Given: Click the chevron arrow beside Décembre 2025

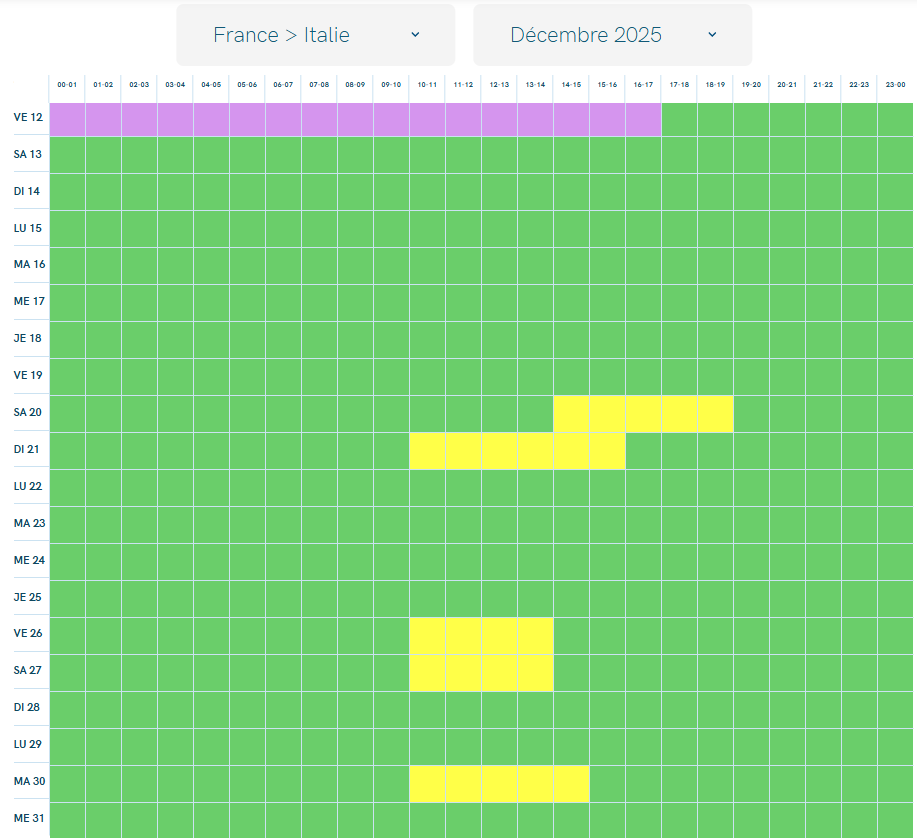Looking at the screenshot, I should (712, 35).
